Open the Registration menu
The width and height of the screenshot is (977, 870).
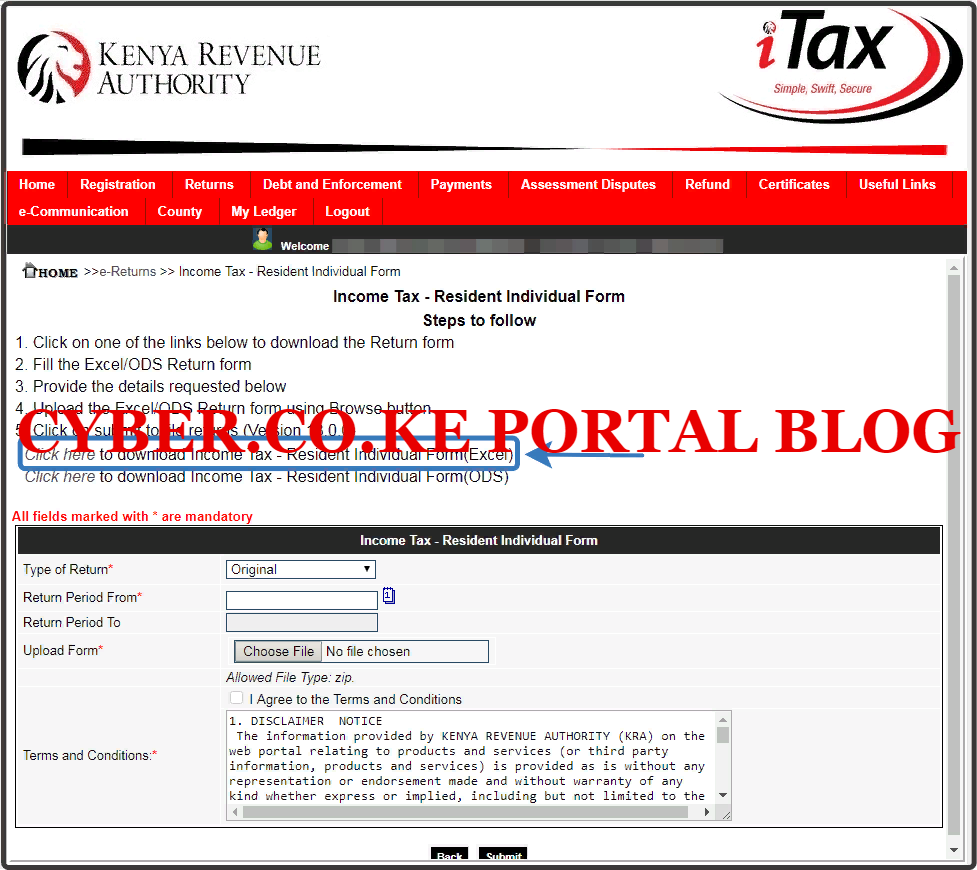(x=118, y=184)
